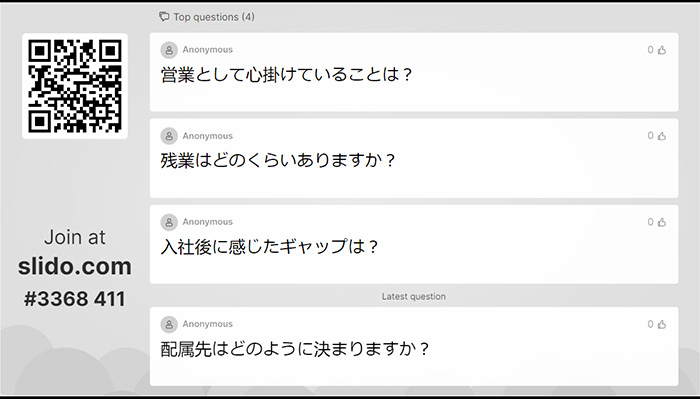Click the avatar on the 配属先 question
The height and width of the screenshot is (399, 700).
point(169,324)
